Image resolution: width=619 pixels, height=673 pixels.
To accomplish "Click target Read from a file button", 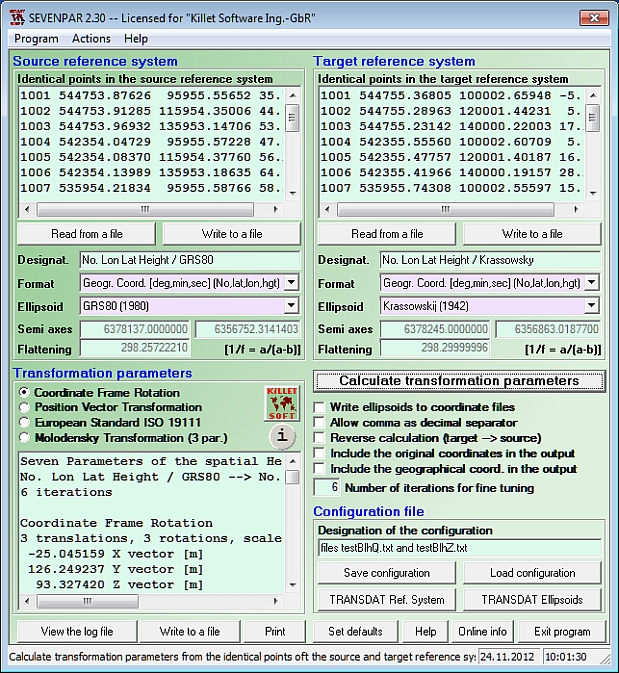I will click(387, 234).
